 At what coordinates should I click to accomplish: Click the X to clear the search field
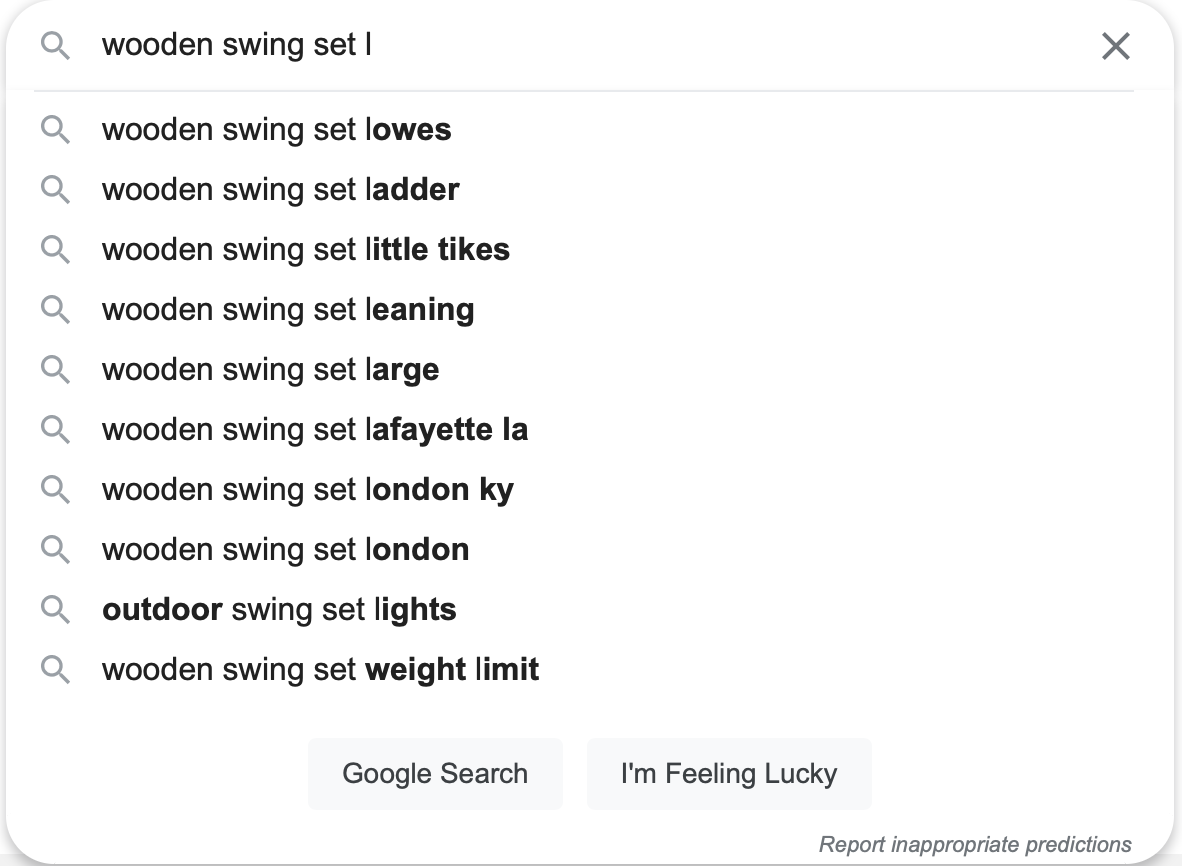[x=1115, y=45]
